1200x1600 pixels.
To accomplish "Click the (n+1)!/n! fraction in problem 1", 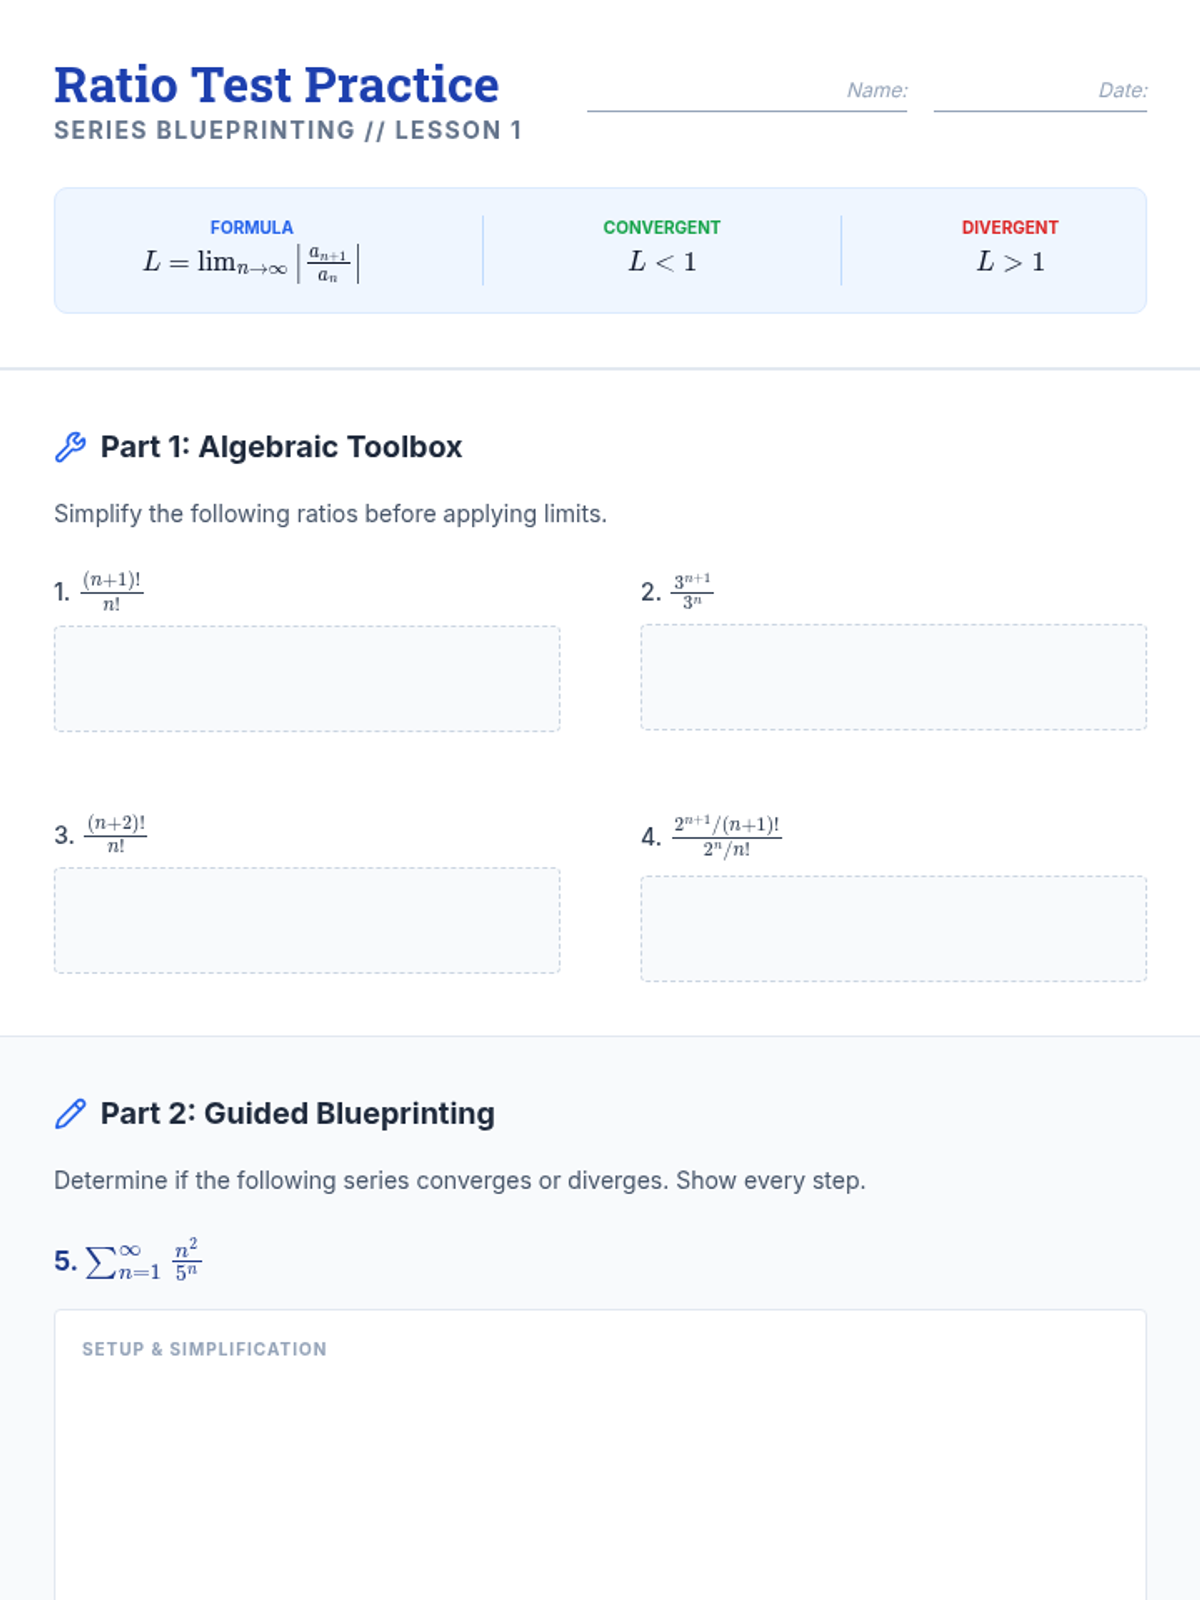I will 112,591.
